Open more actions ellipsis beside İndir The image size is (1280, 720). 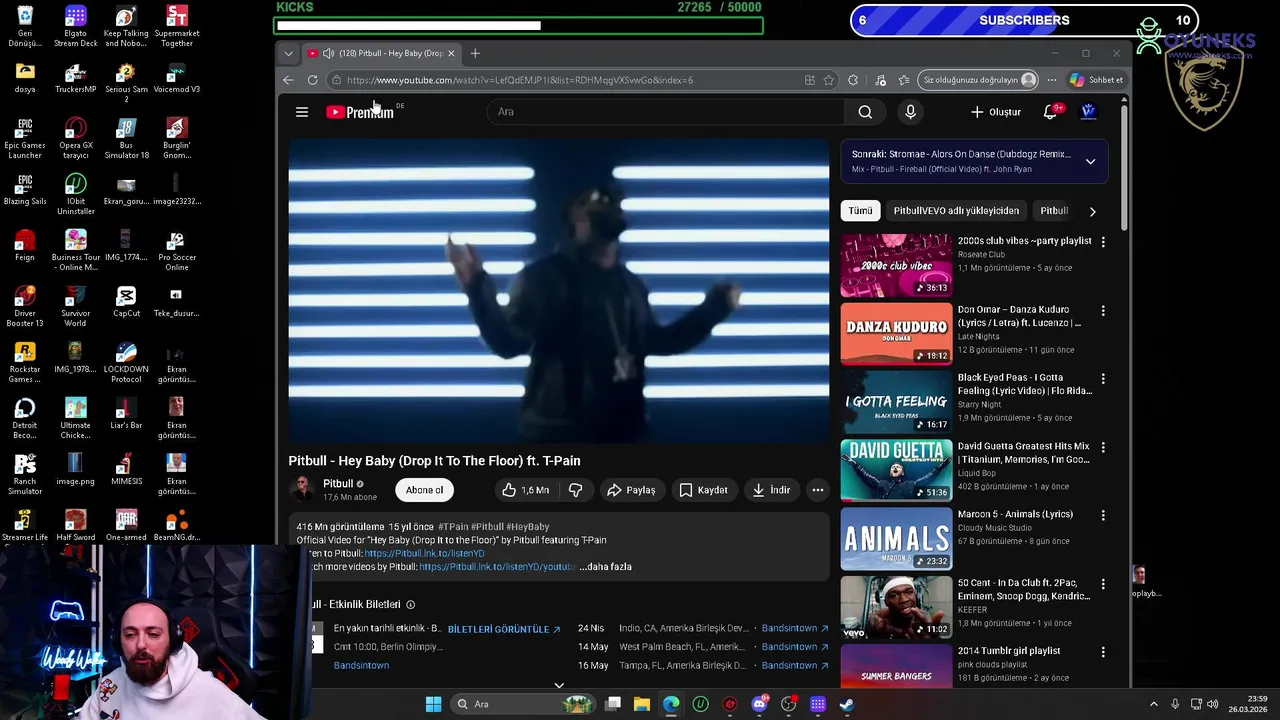pyautogui.click(x=818, y=490)
